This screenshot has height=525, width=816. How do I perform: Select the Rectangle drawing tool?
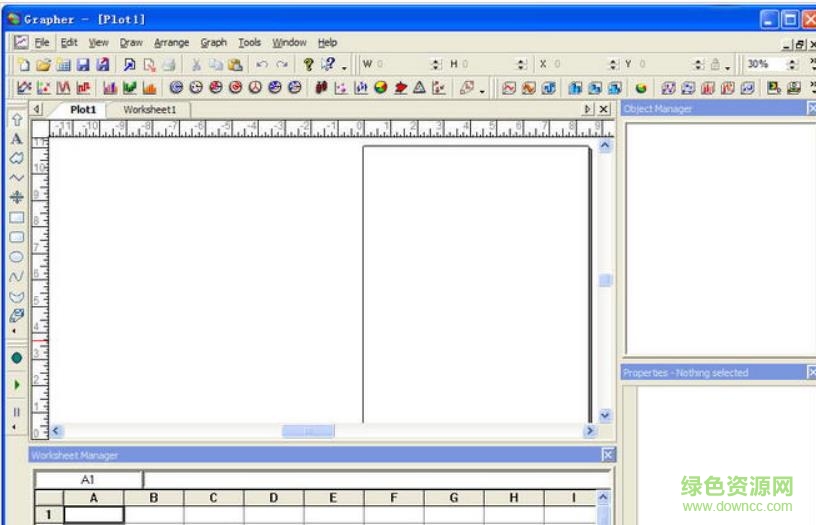[x=16, y=217]
